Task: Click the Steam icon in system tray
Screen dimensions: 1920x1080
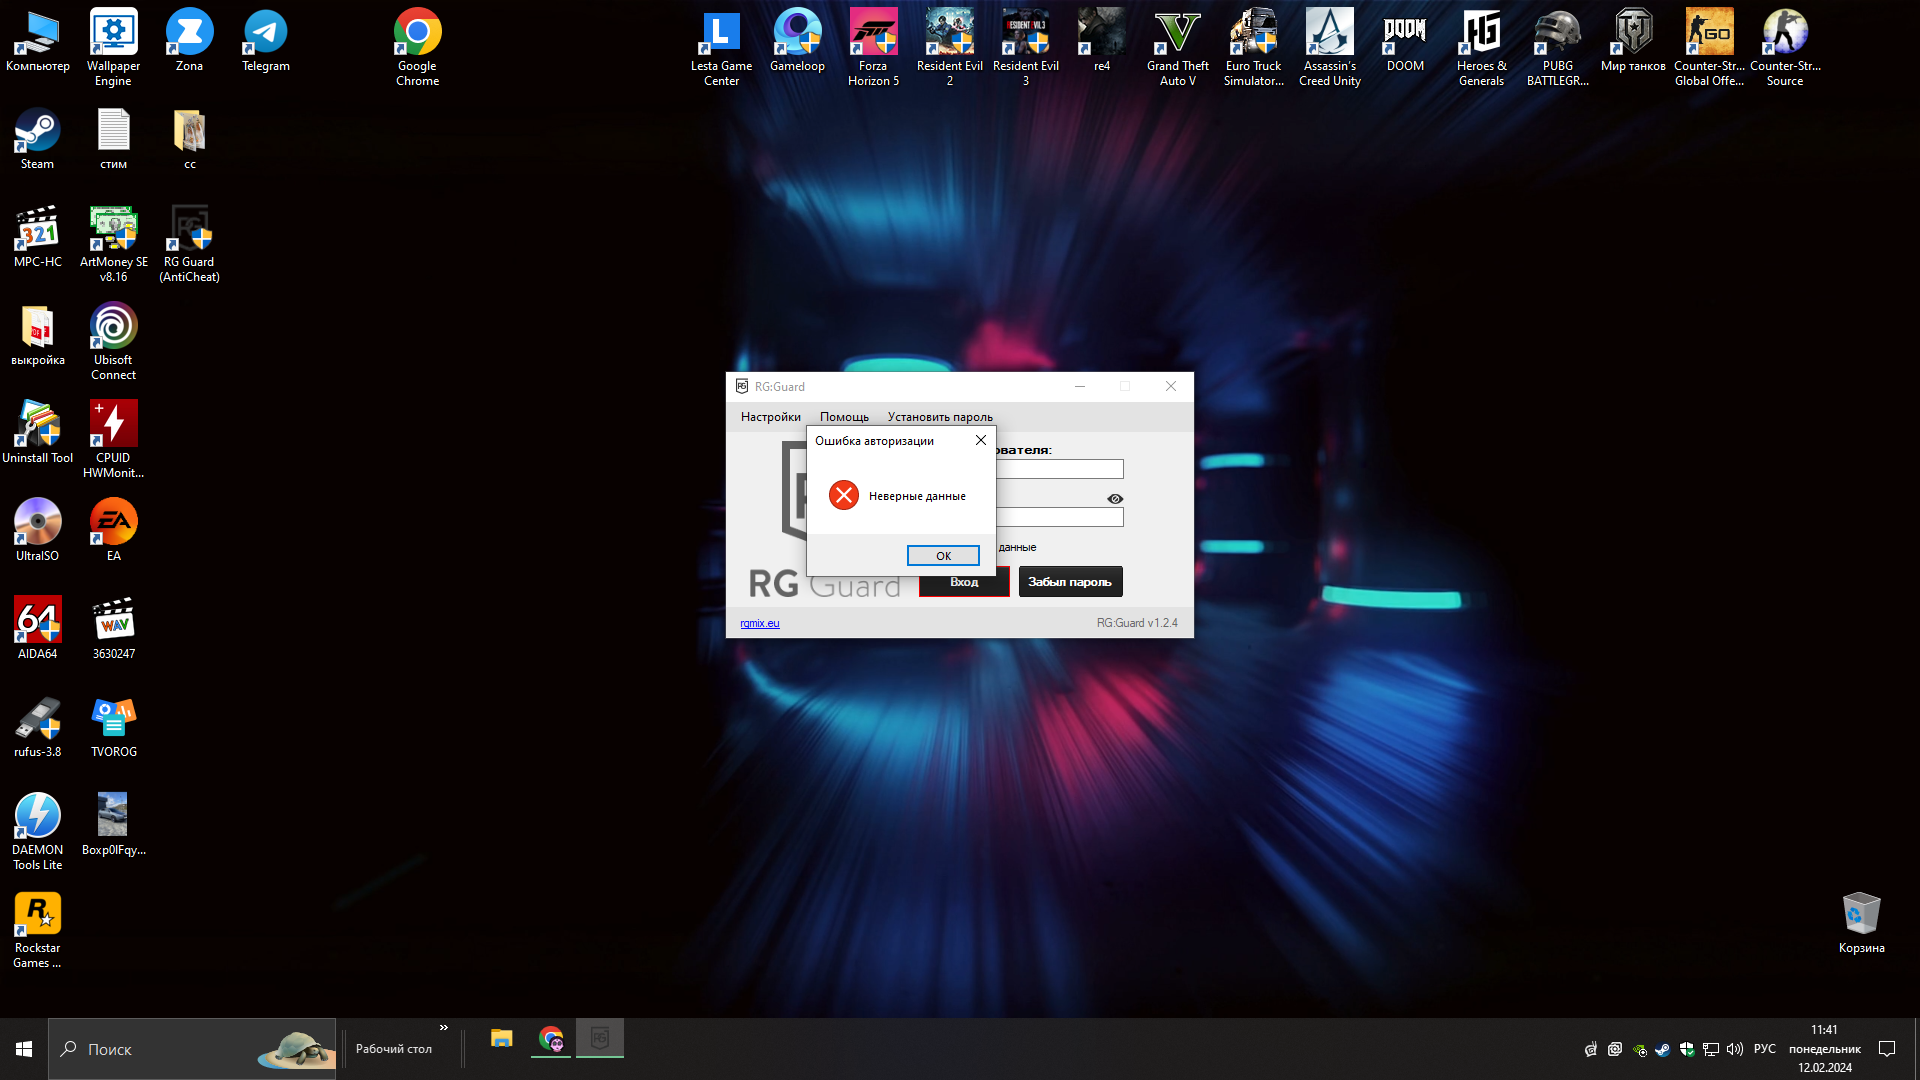Action: pos(1663,1049)
